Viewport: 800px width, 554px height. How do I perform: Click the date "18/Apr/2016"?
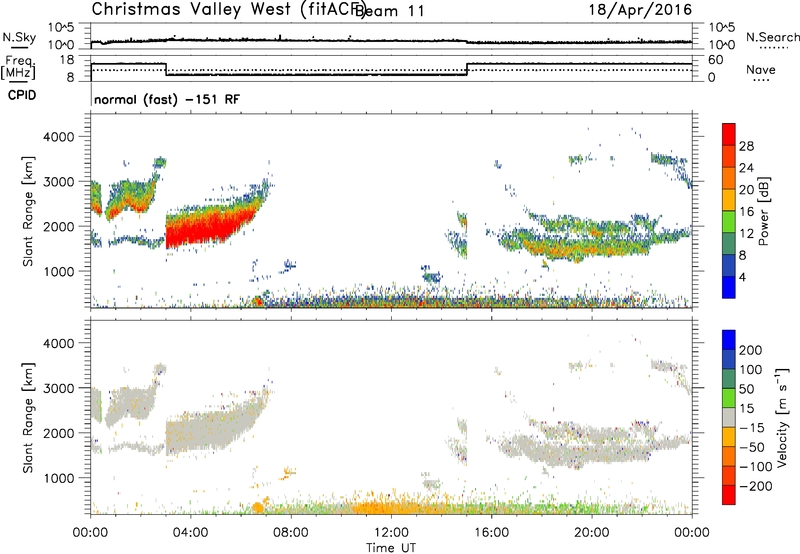(640, 10)
